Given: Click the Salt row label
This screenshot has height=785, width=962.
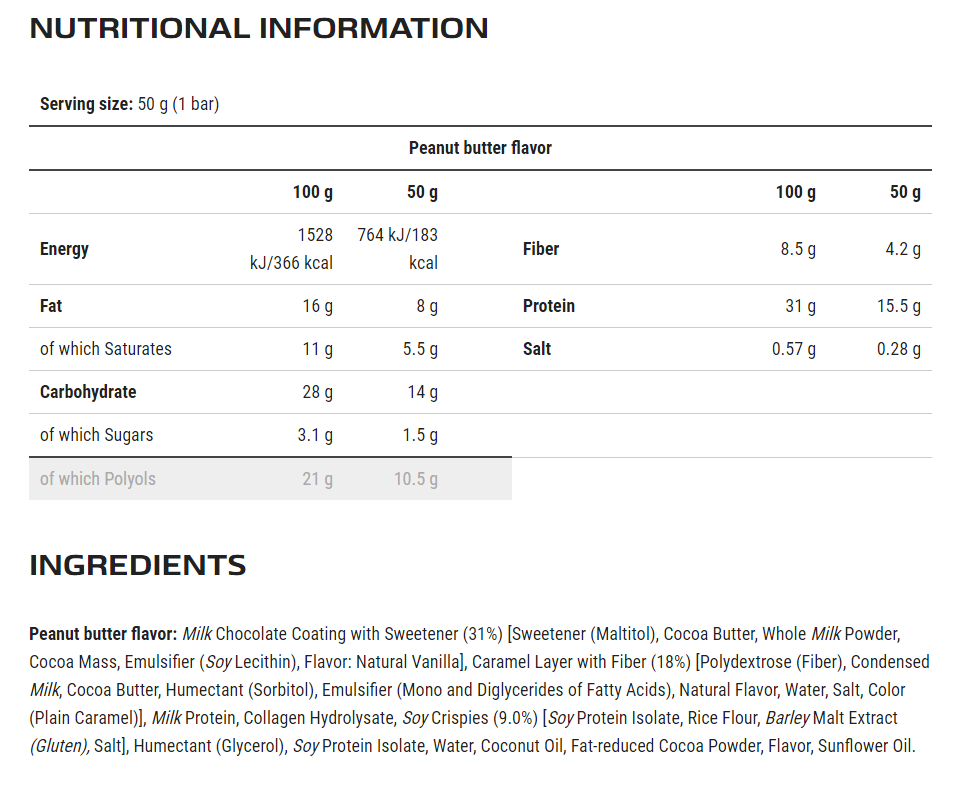Looking at the screenshot, I should click(x=537, y=349).
